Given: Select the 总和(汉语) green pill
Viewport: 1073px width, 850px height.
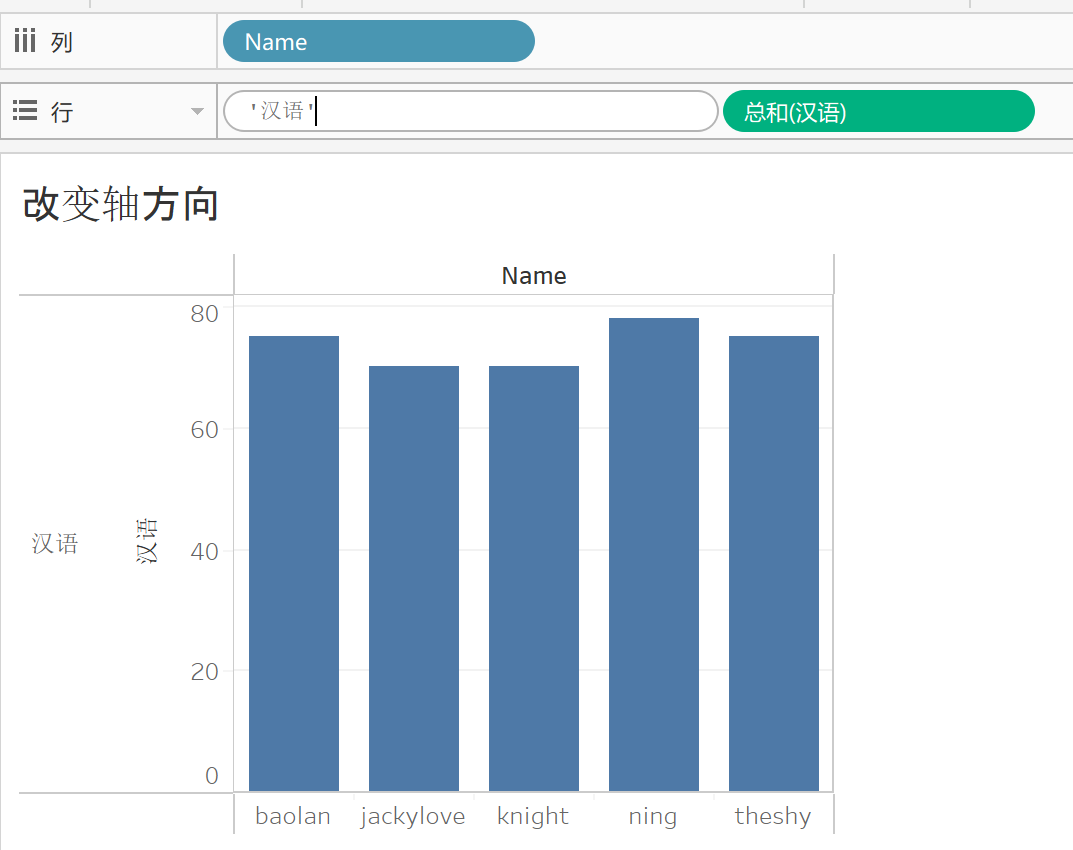Looking at the screenshot, I should tap(879, 111).
